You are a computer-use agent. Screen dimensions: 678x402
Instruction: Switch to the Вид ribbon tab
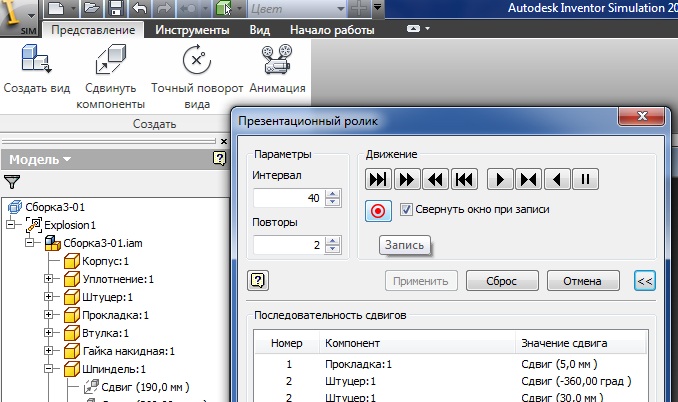pyautogui.click(x=259, y=30)
